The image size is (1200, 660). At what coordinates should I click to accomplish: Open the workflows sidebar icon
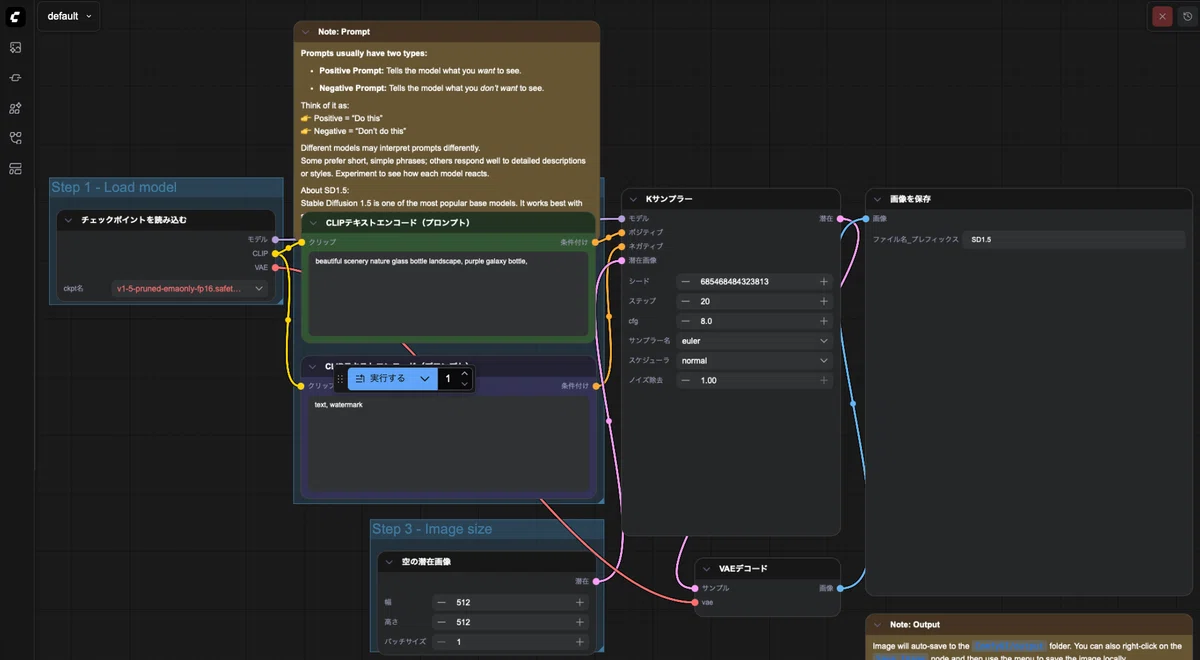[16, 138]
